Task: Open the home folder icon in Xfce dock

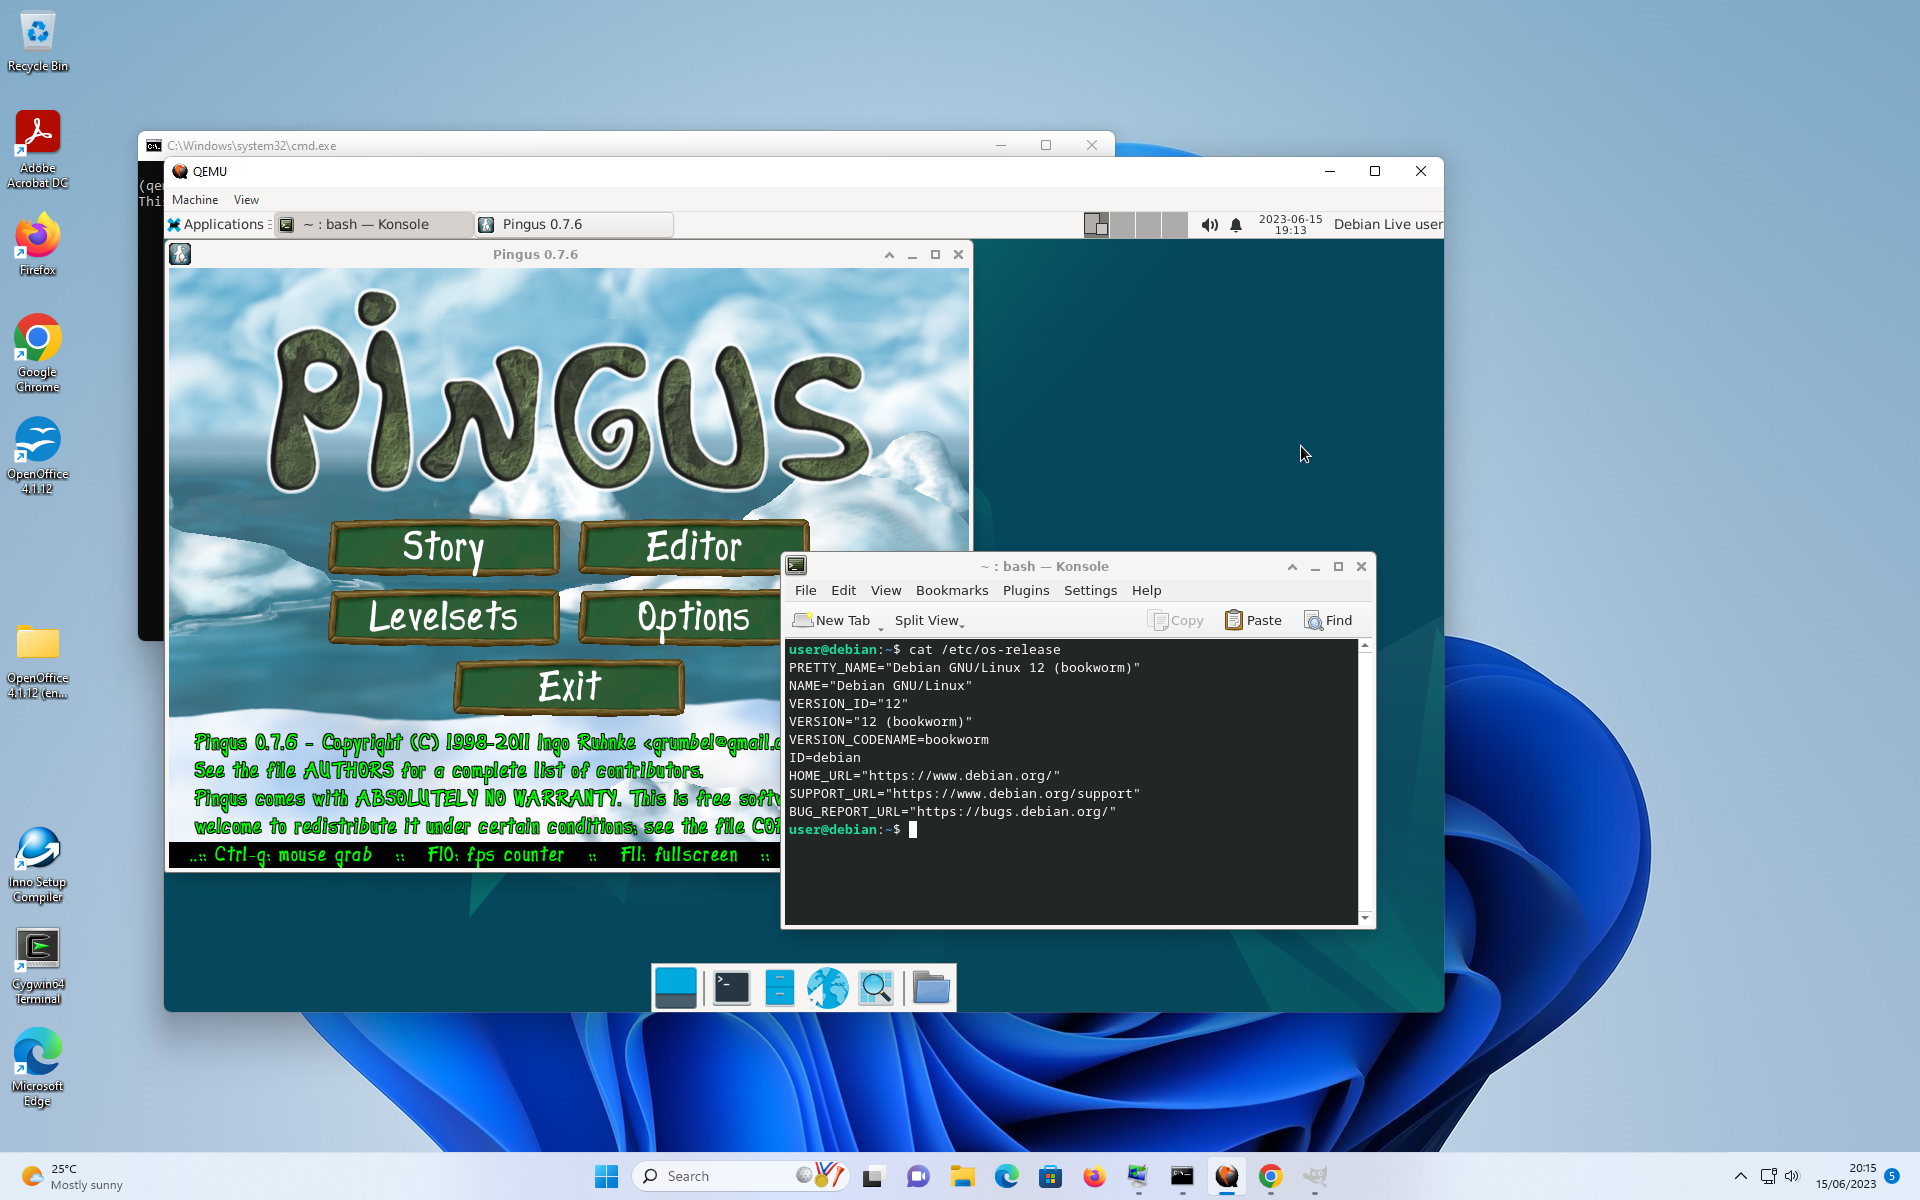Action: [x=931, y=988]
